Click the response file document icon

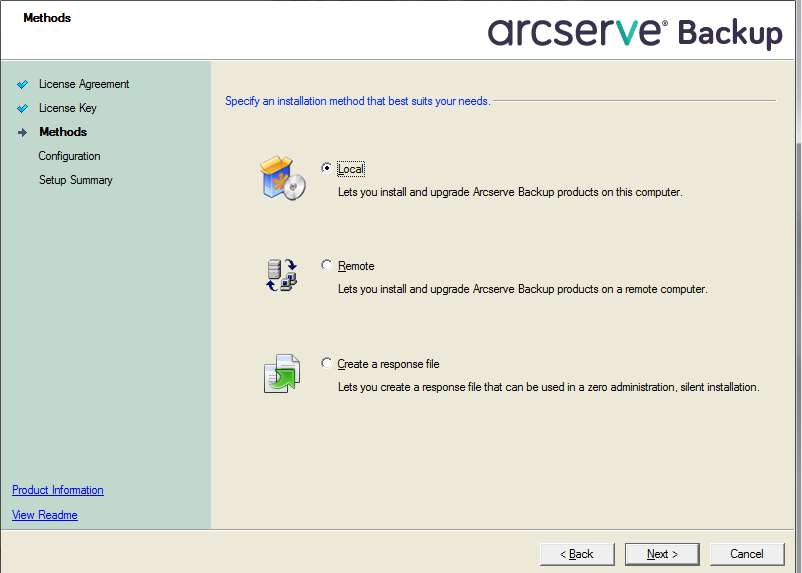282,373
